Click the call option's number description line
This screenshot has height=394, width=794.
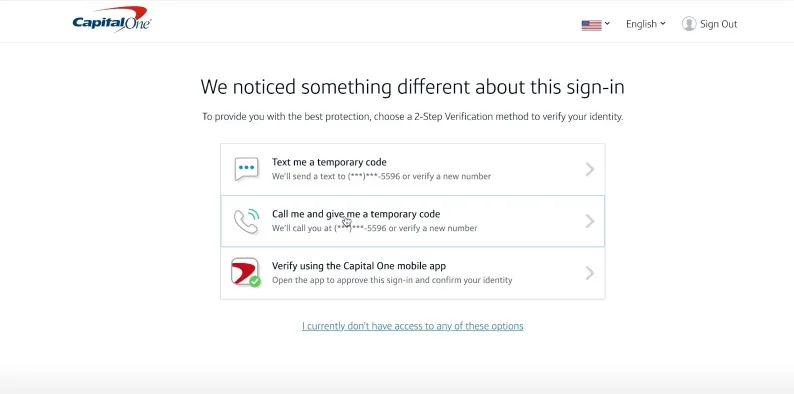375,228
